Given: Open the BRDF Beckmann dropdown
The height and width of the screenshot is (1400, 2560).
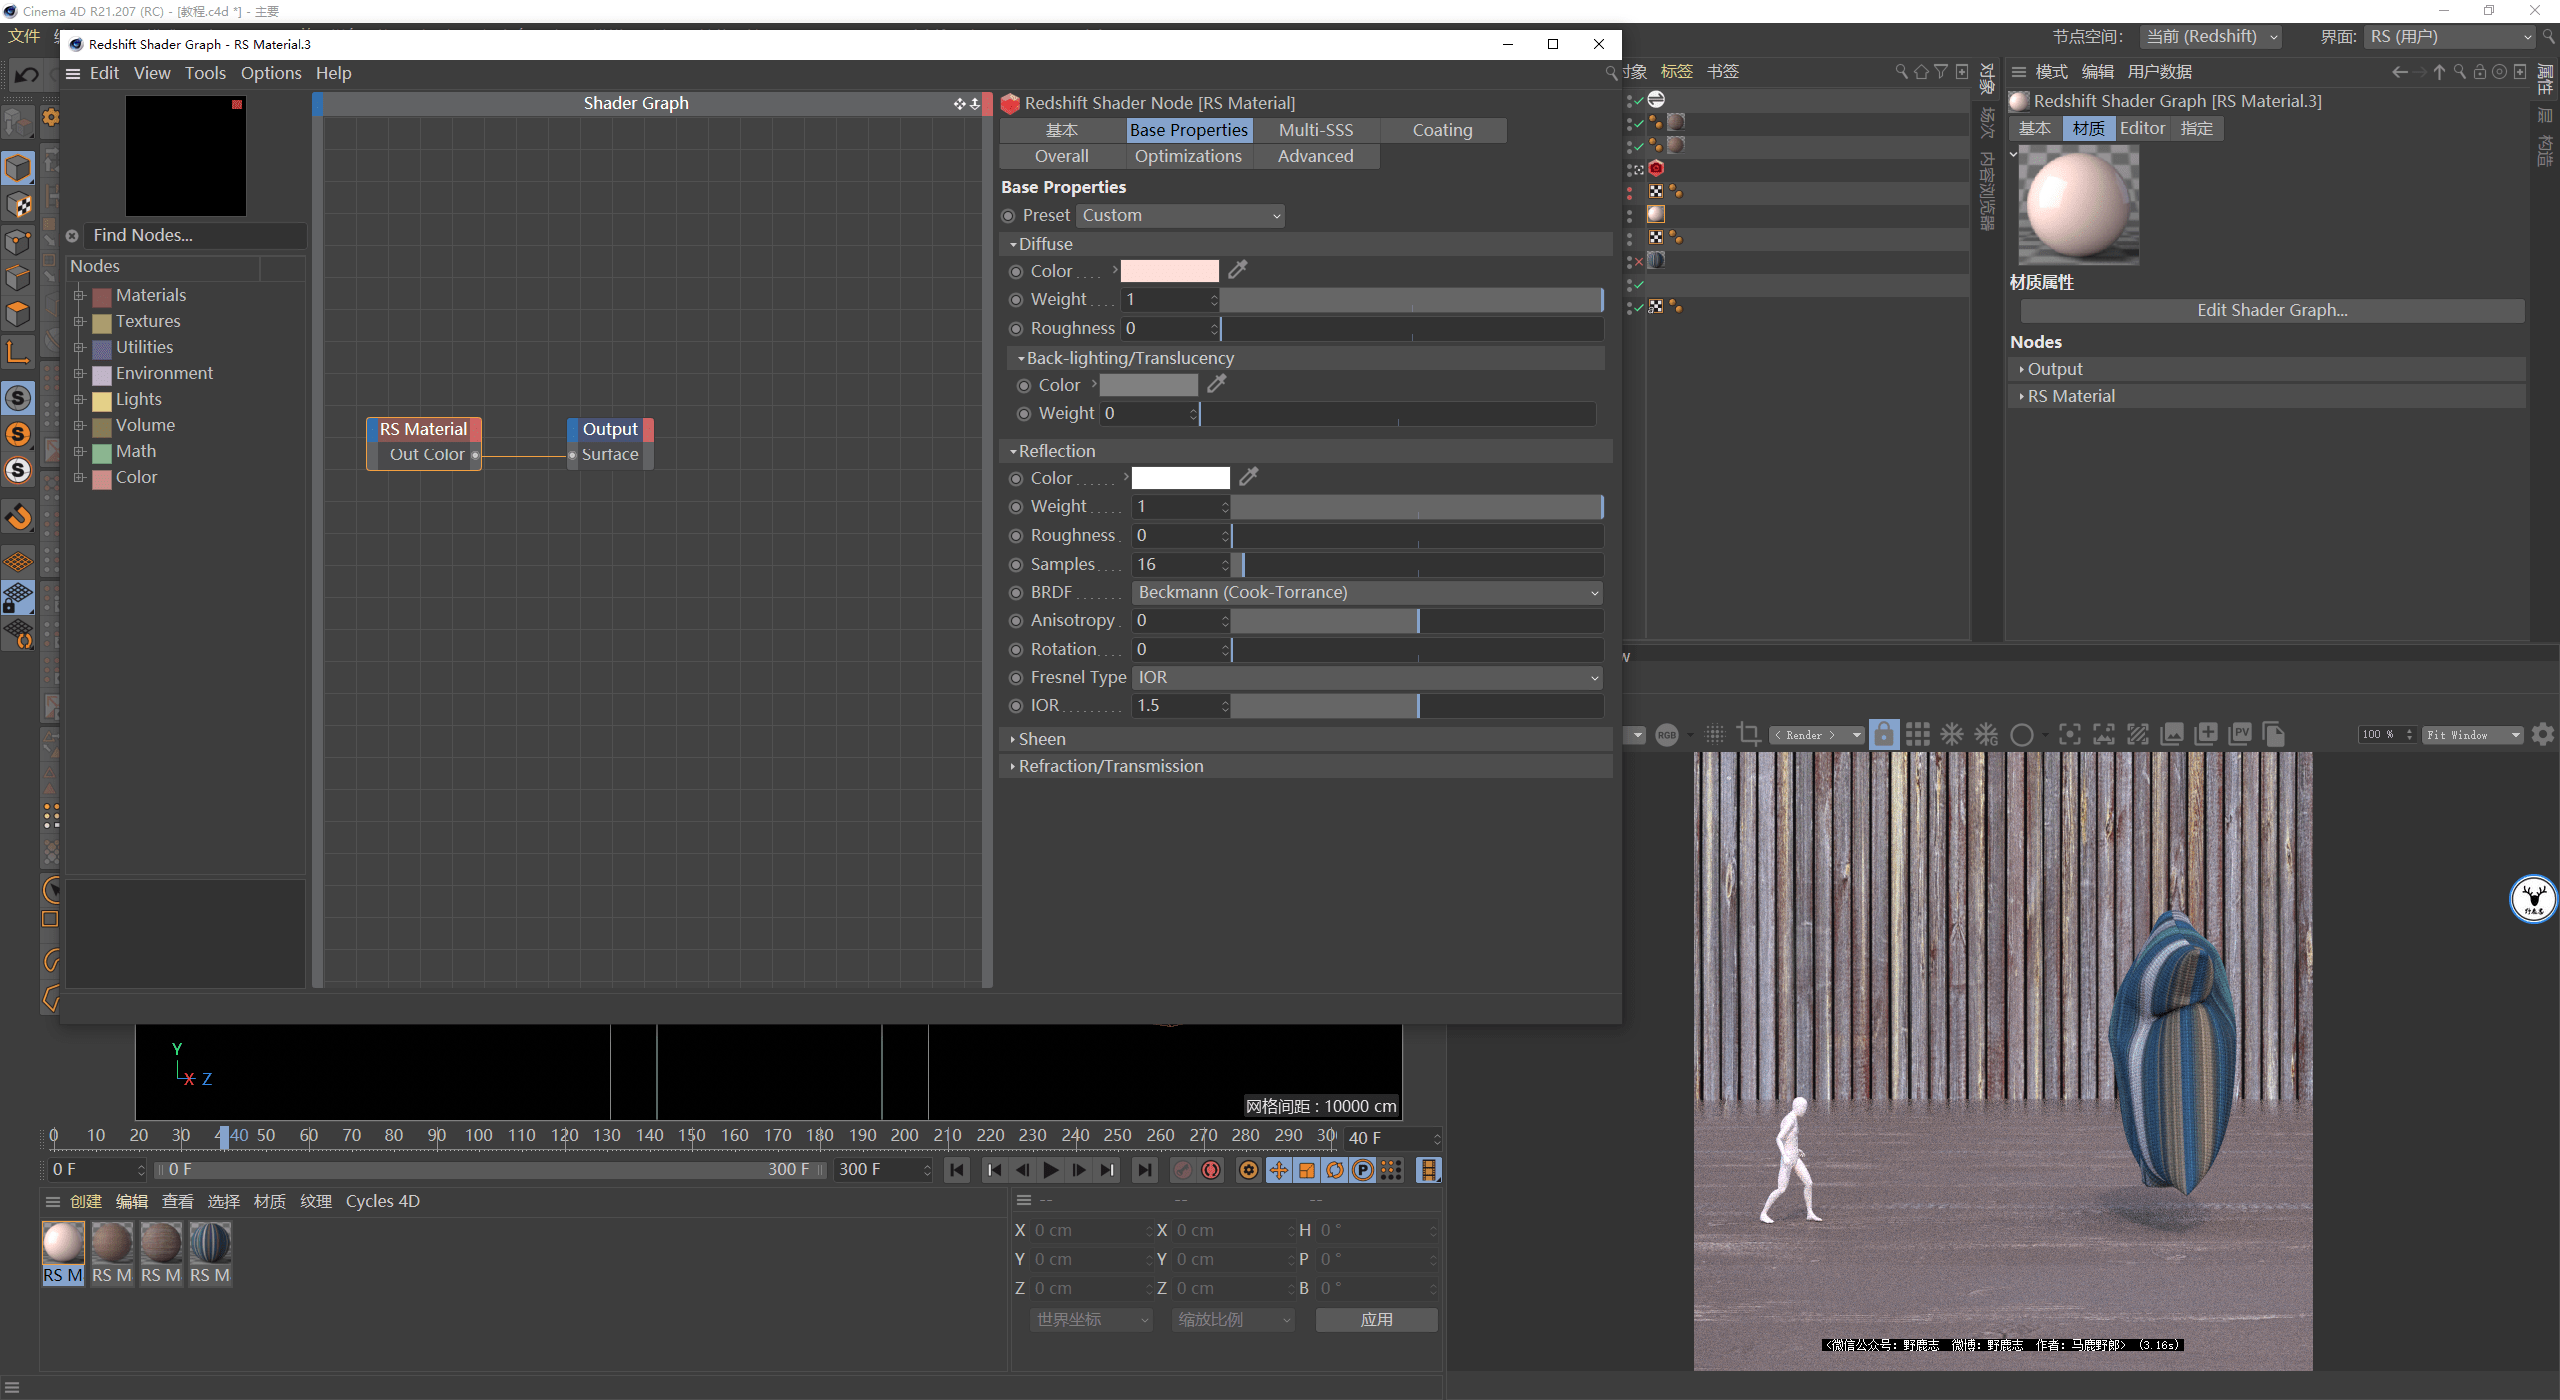Looking at the screenshot, I should [x=1366, y=593].
